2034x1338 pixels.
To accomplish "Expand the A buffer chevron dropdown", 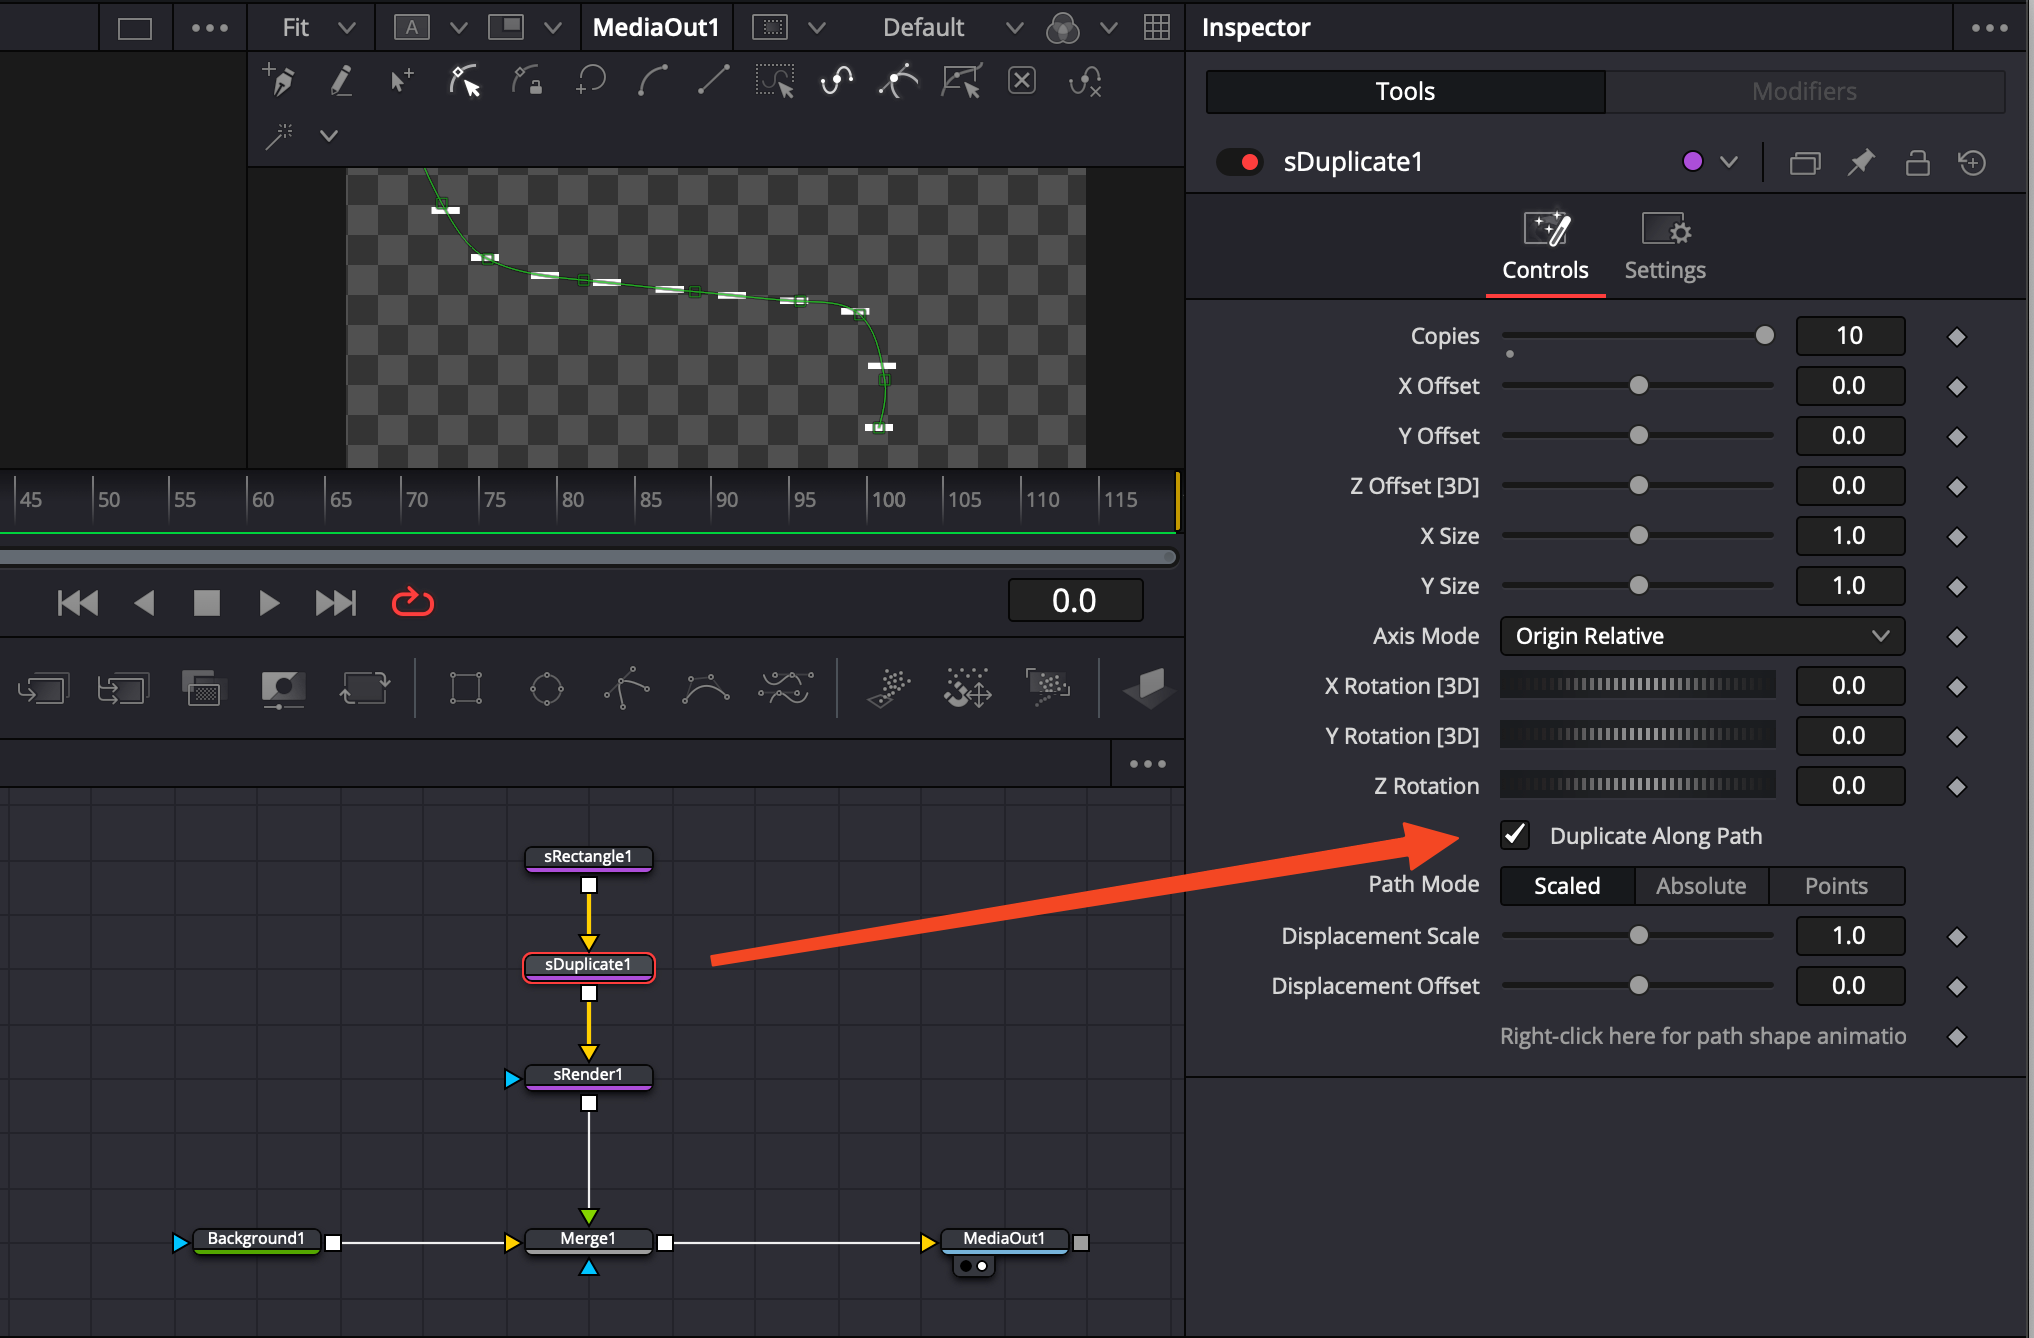I will [x=458, y=27].
